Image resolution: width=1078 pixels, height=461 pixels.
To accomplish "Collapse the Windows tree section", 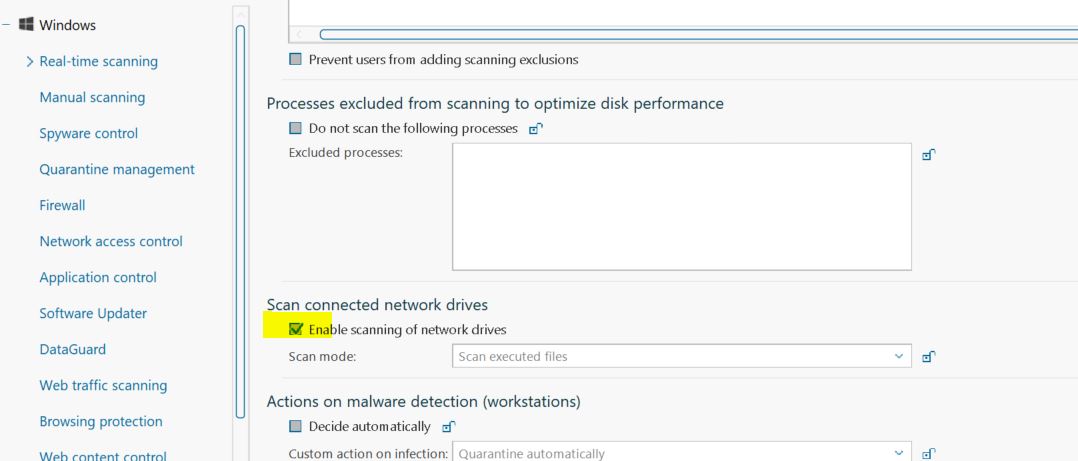I will (8, 24).
